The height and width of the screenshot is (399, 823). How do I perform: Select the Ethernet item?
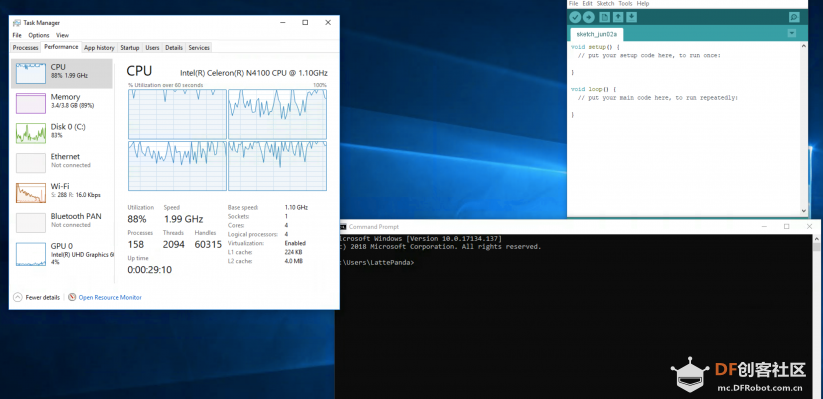(61, 163)
